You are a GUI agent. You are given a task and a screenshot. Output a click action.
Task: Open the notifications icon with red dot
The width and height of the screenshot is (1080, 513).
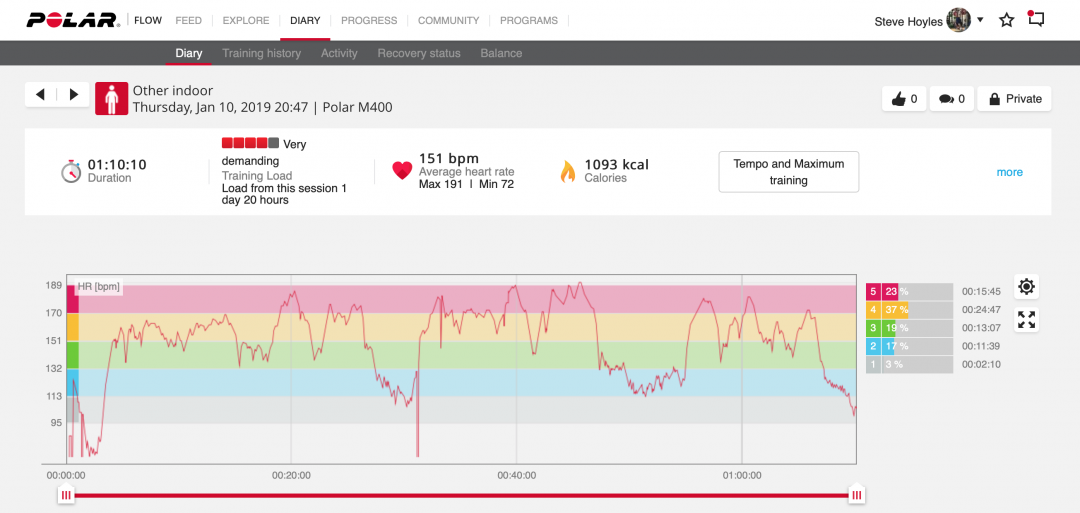point(1035,19)
